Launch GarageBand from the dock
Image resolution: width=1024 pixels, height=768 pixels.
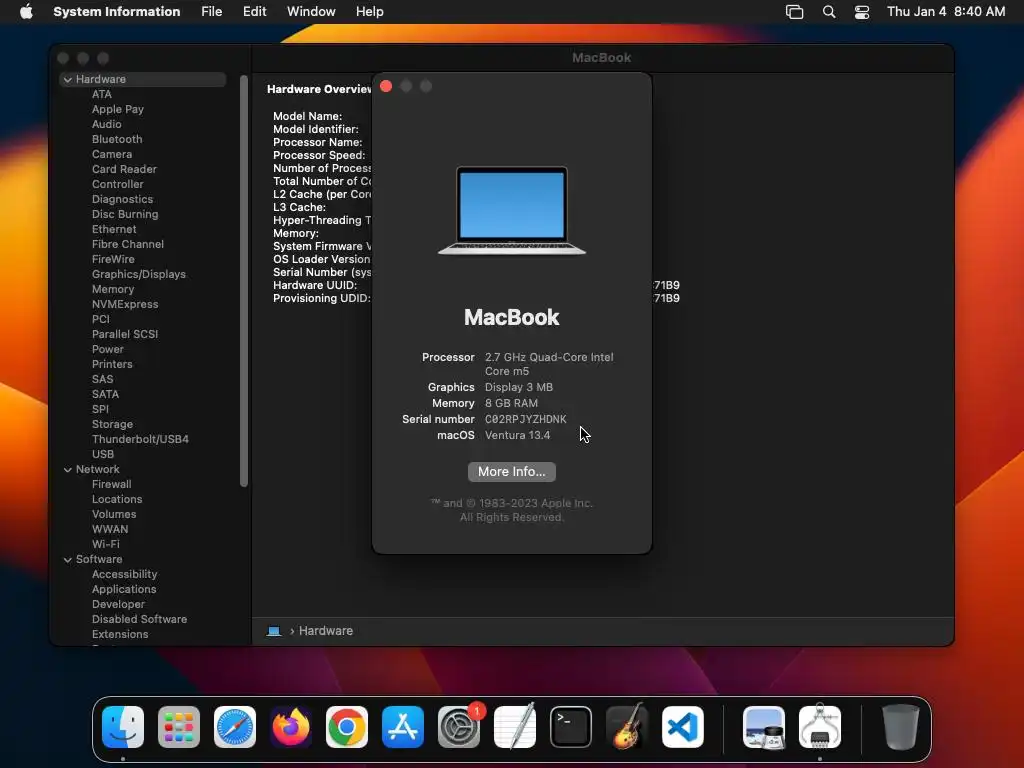(x=627, y=727)
